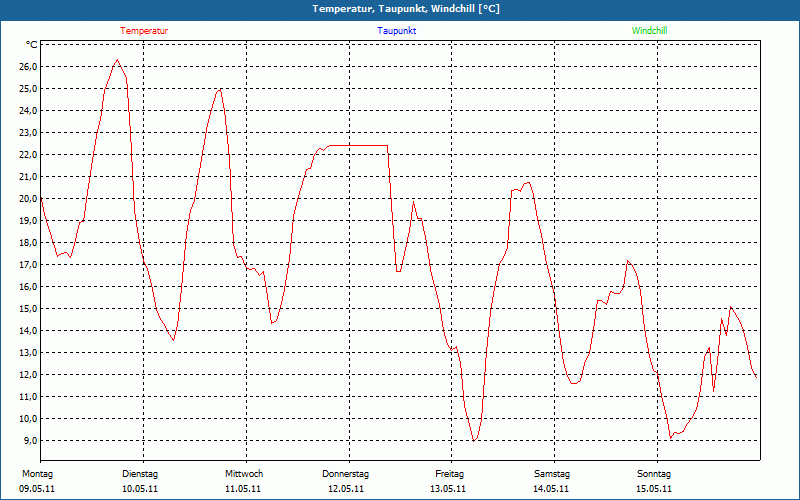Image resolution: width=800 pixels, height=500 pixels.
Task: Click the 21,0 y-axis value
Action: (x=28, y=177)
